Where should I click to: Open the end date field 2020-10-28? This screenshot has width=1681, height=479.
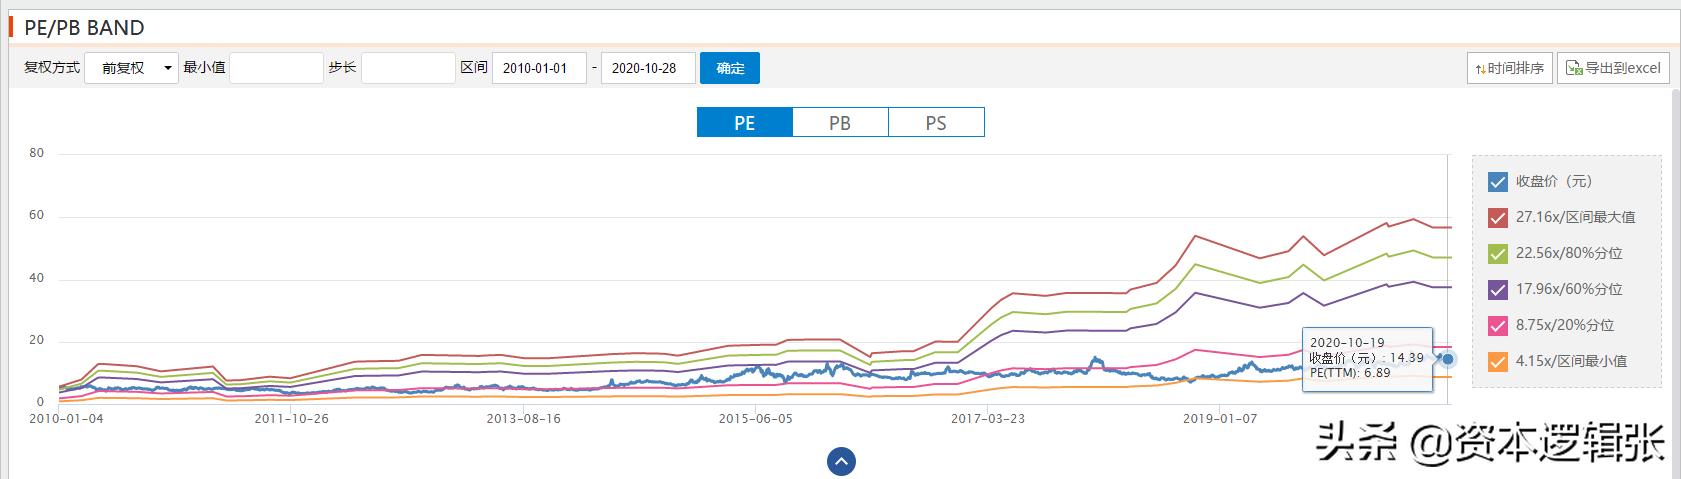pos(648,68)
